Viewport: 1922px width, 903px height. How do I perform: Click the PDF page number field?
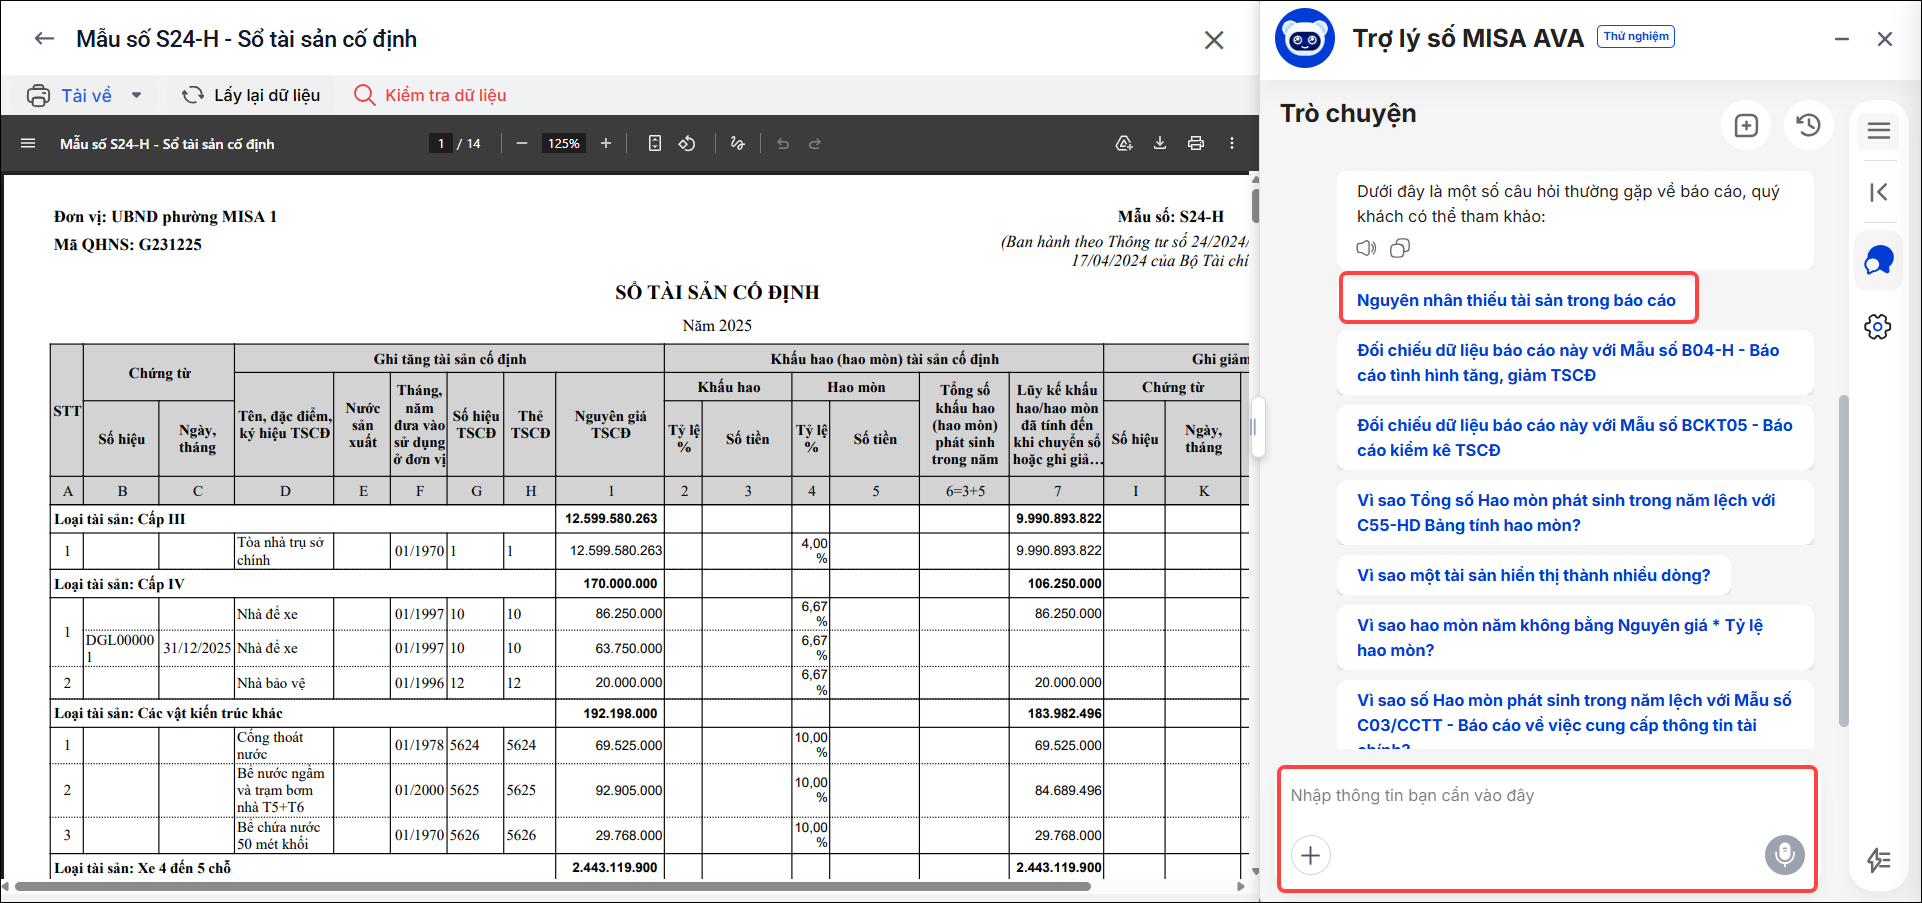(441, 143)
